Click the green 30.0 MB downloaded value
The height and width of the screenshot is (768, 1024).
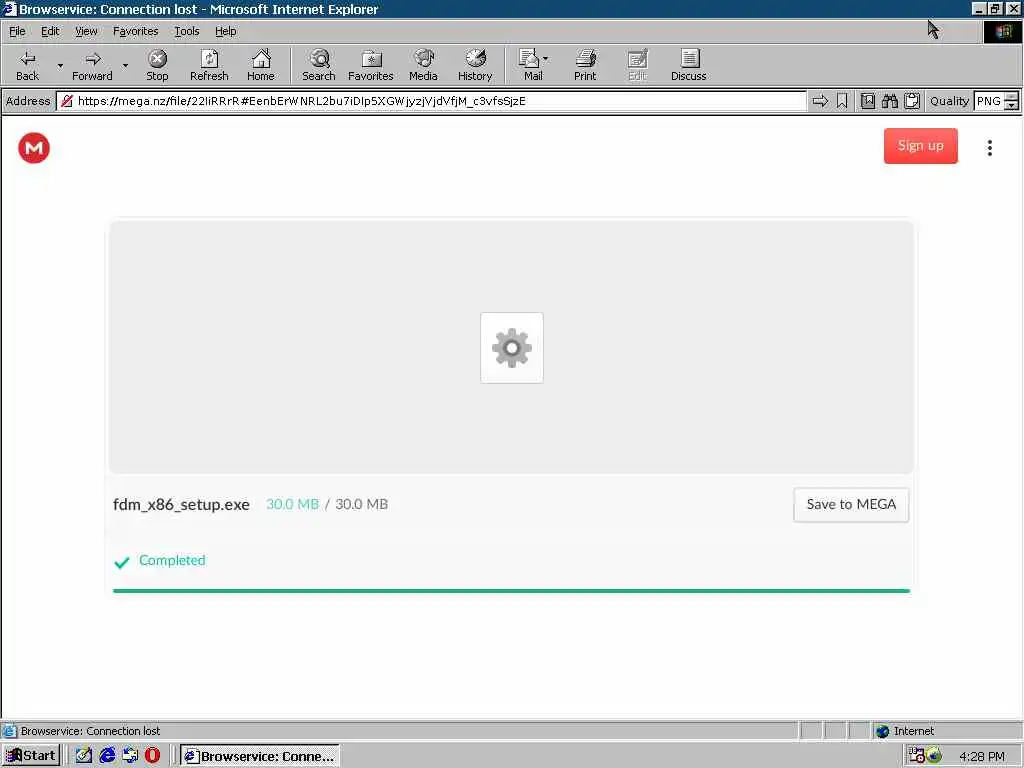point(292,504)
